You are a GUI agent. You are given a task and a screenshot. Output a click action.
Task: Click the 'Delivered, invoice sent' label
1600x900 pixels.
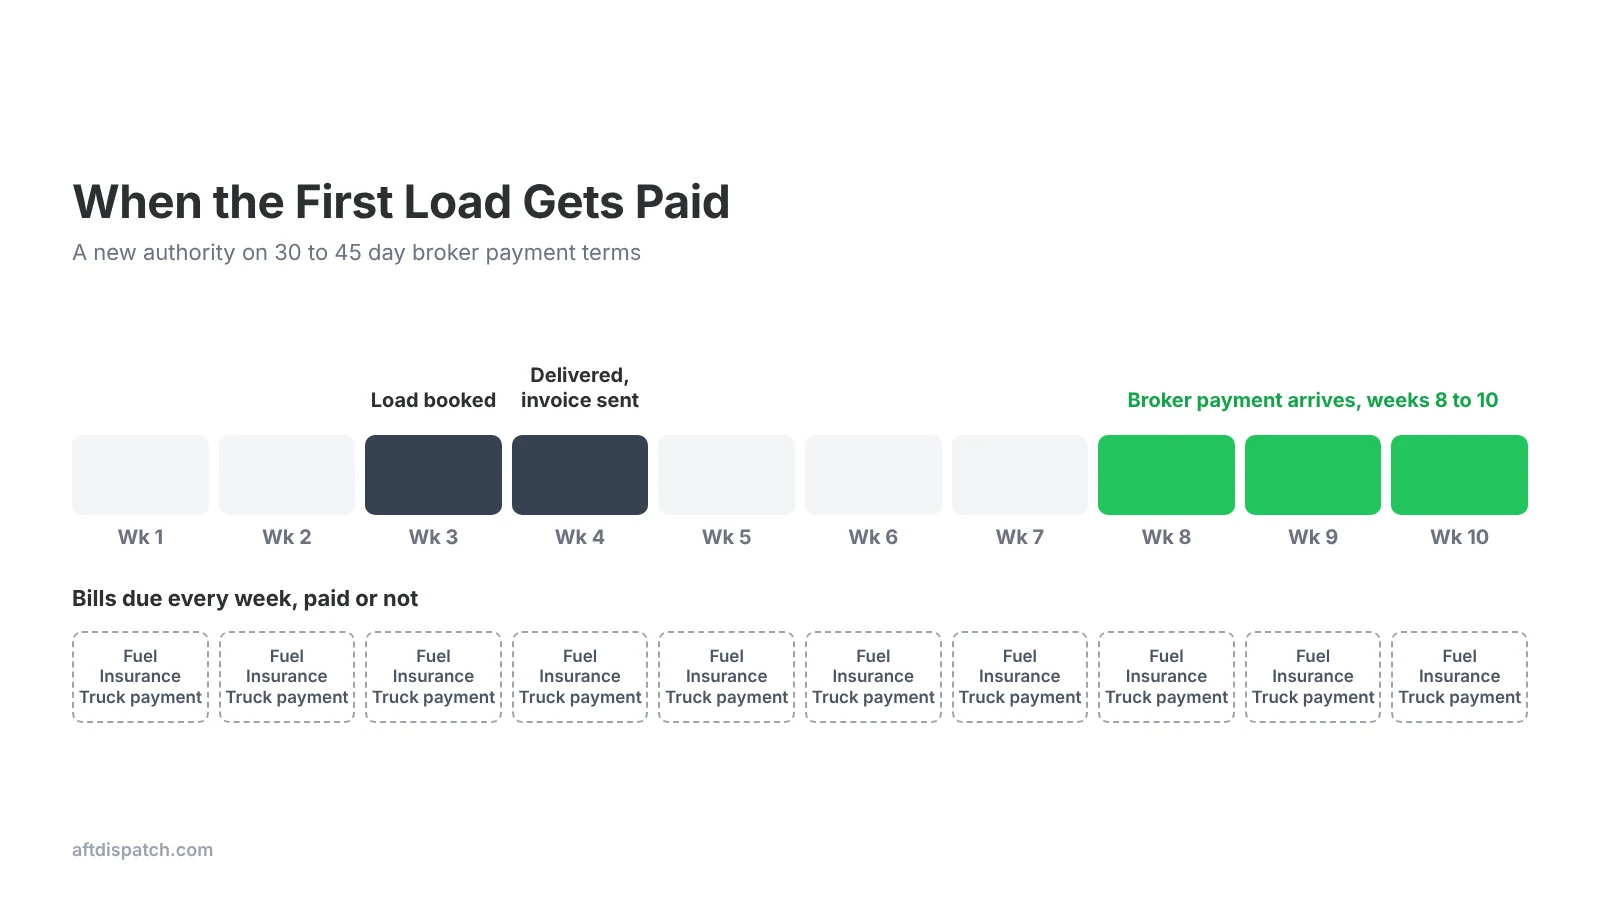[x=580, y=388]
